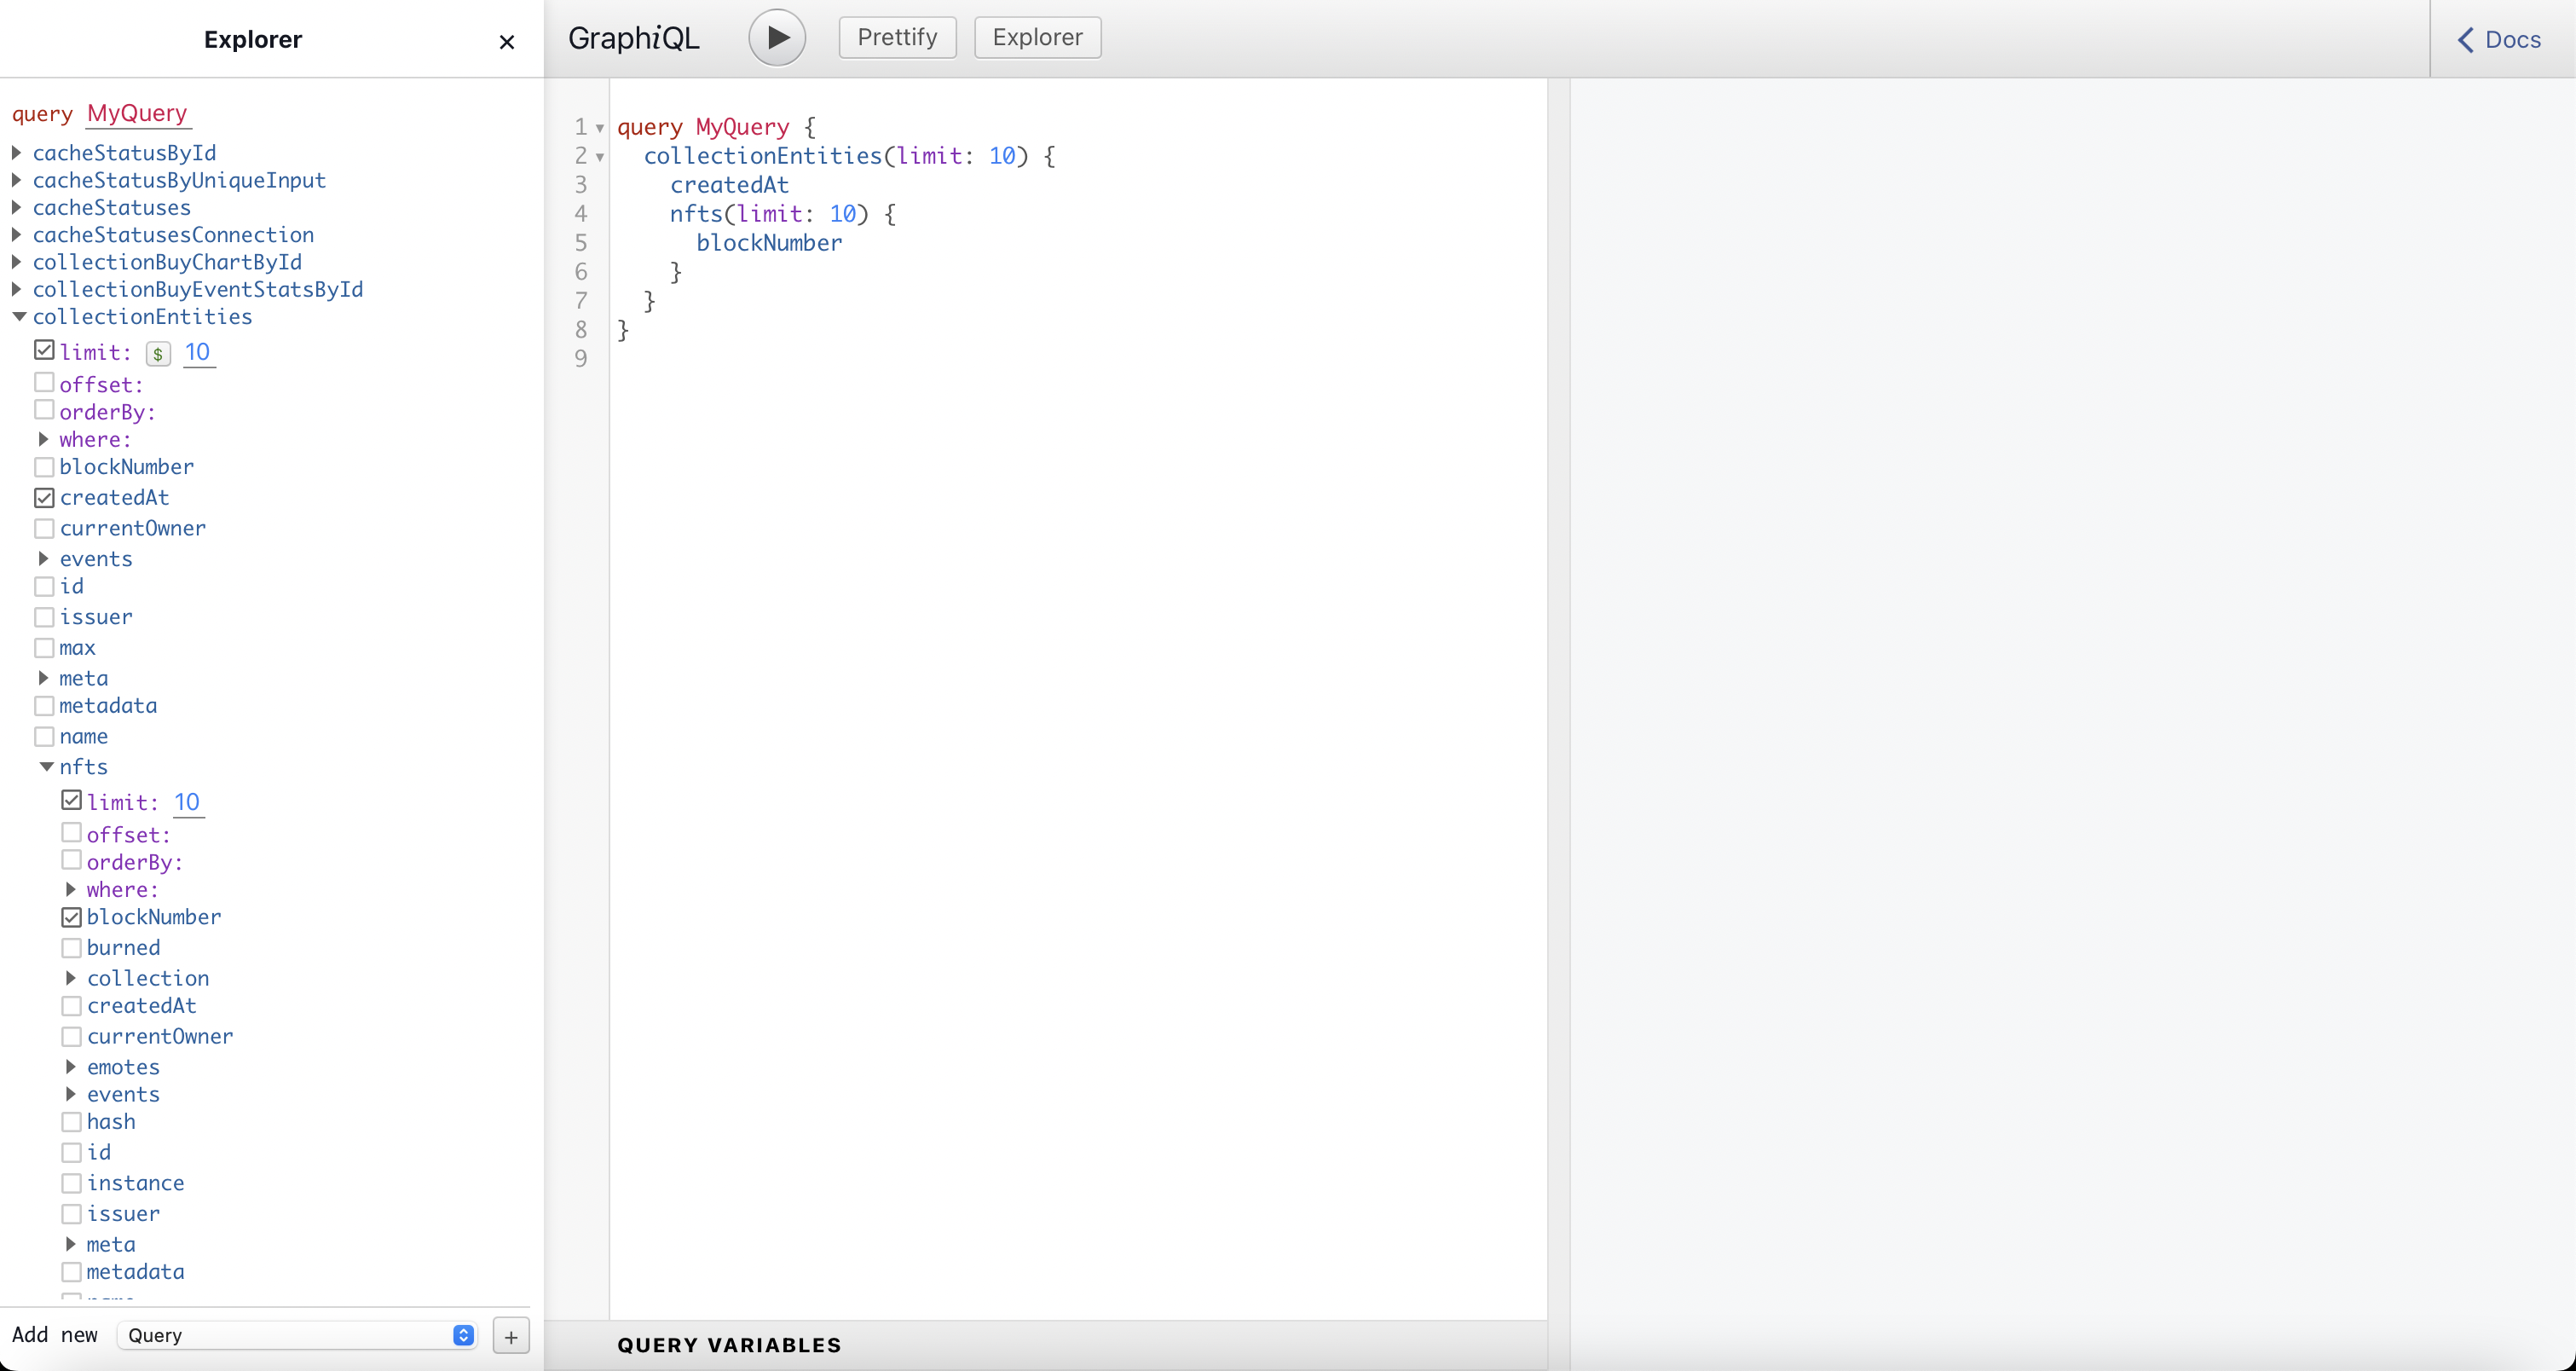This screenshot has width=2576, height=1371.
Task: Edit the MyQuery name field in Explorer
Action: [137, 113]
